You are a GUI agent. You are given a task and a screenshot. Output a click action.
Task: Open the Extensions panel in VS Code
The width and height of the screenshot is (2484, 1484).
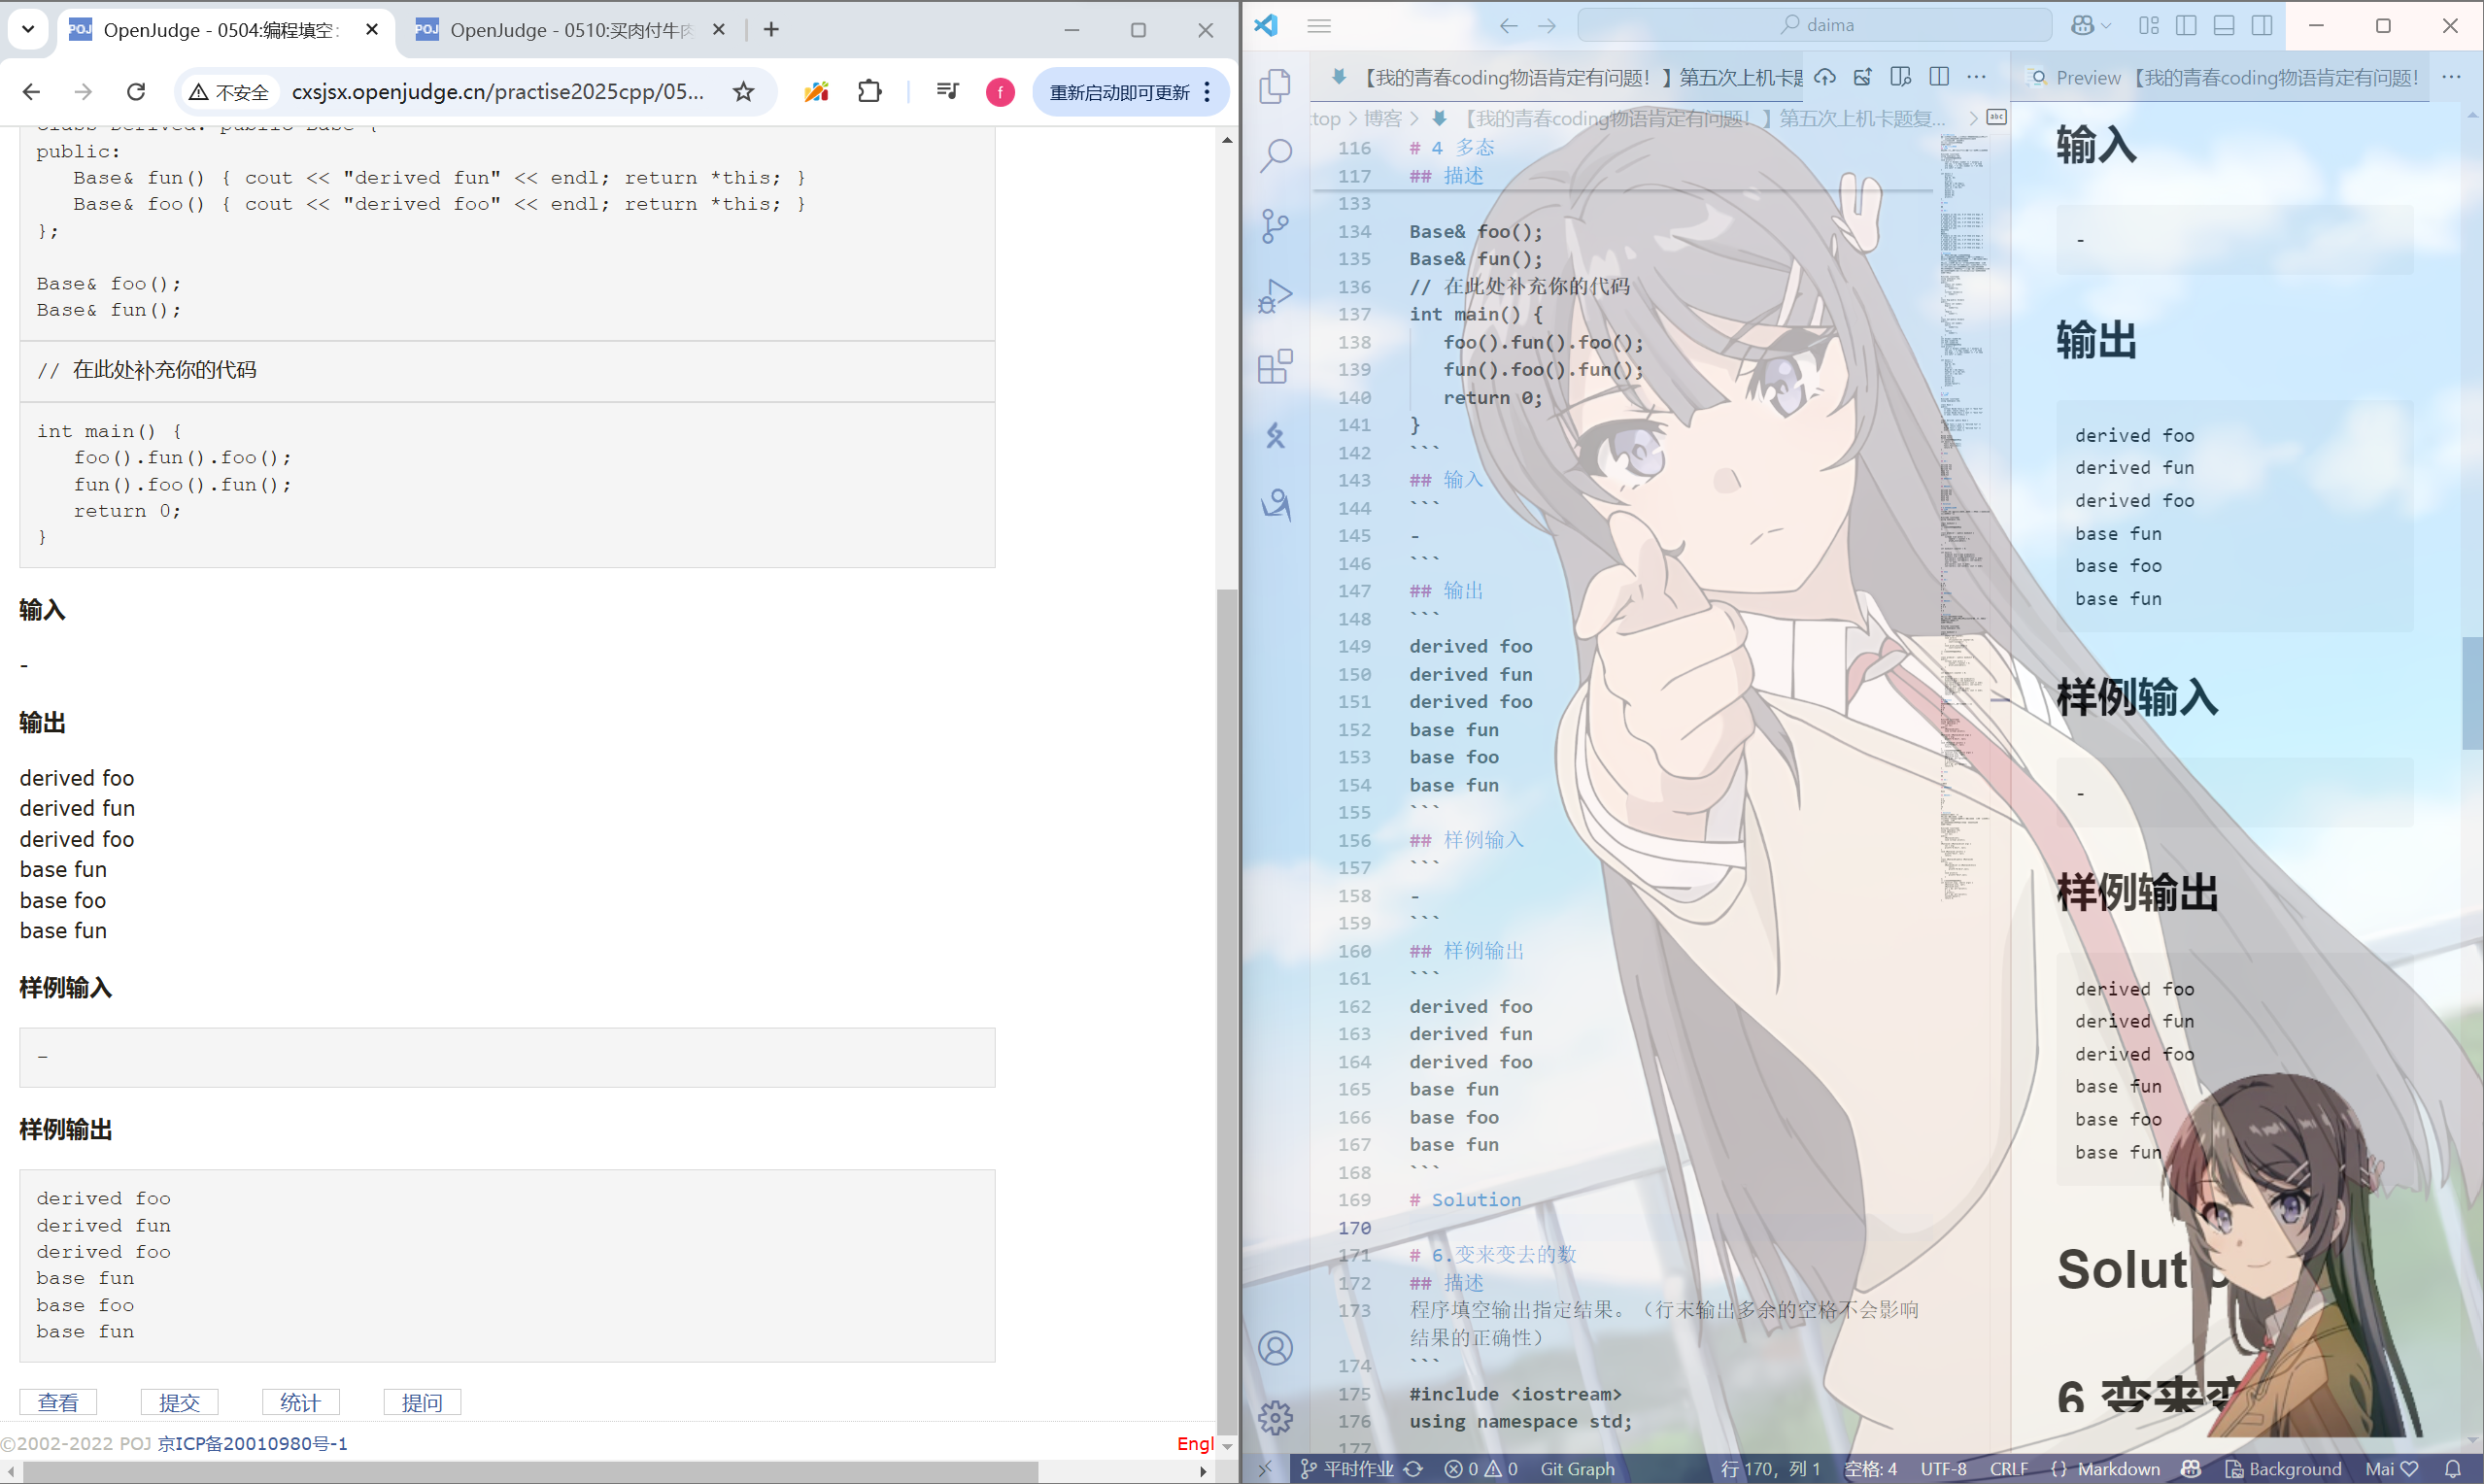1276,366
